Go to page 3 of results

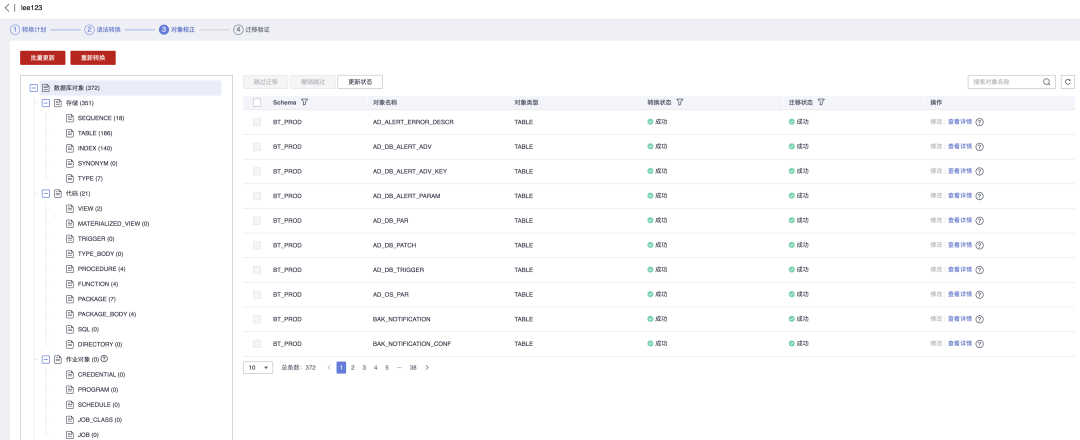point(364,368)
